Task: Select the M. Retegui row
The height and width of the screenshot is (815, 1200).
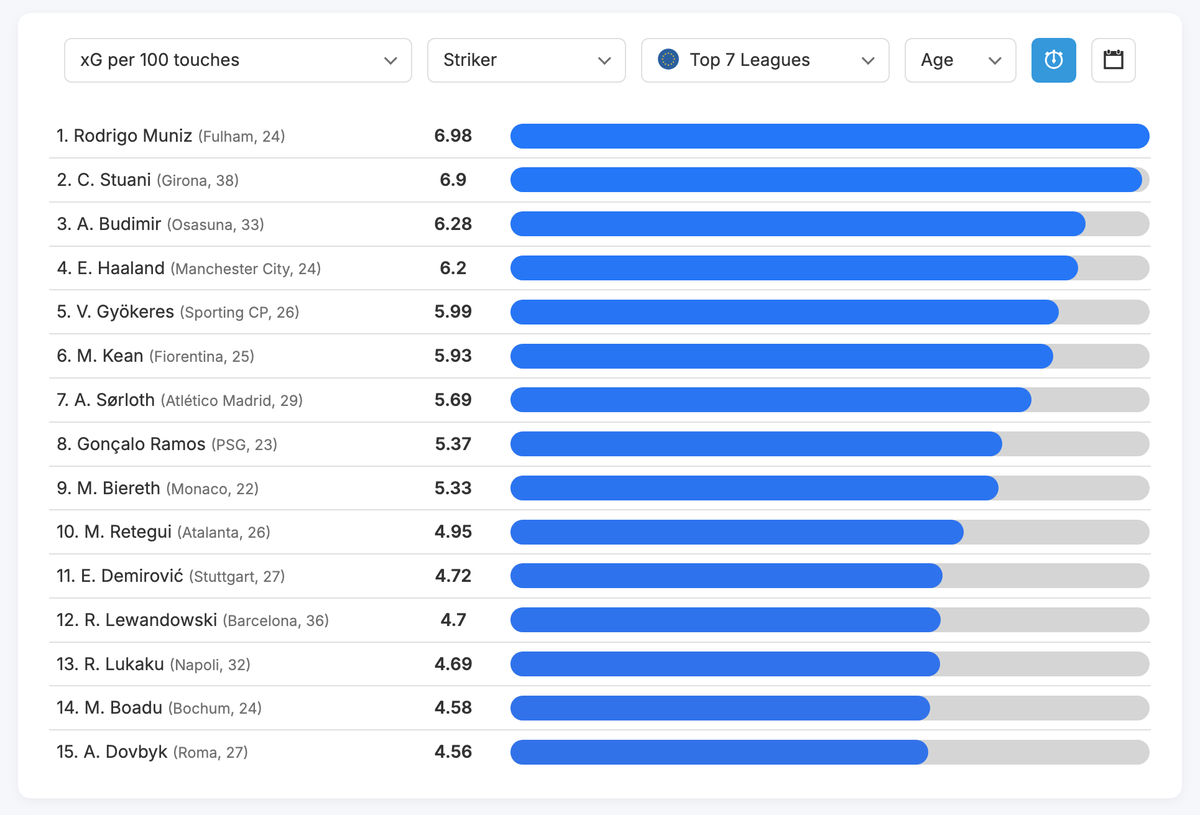Action: pyautogui.click(x=600, y=532)
